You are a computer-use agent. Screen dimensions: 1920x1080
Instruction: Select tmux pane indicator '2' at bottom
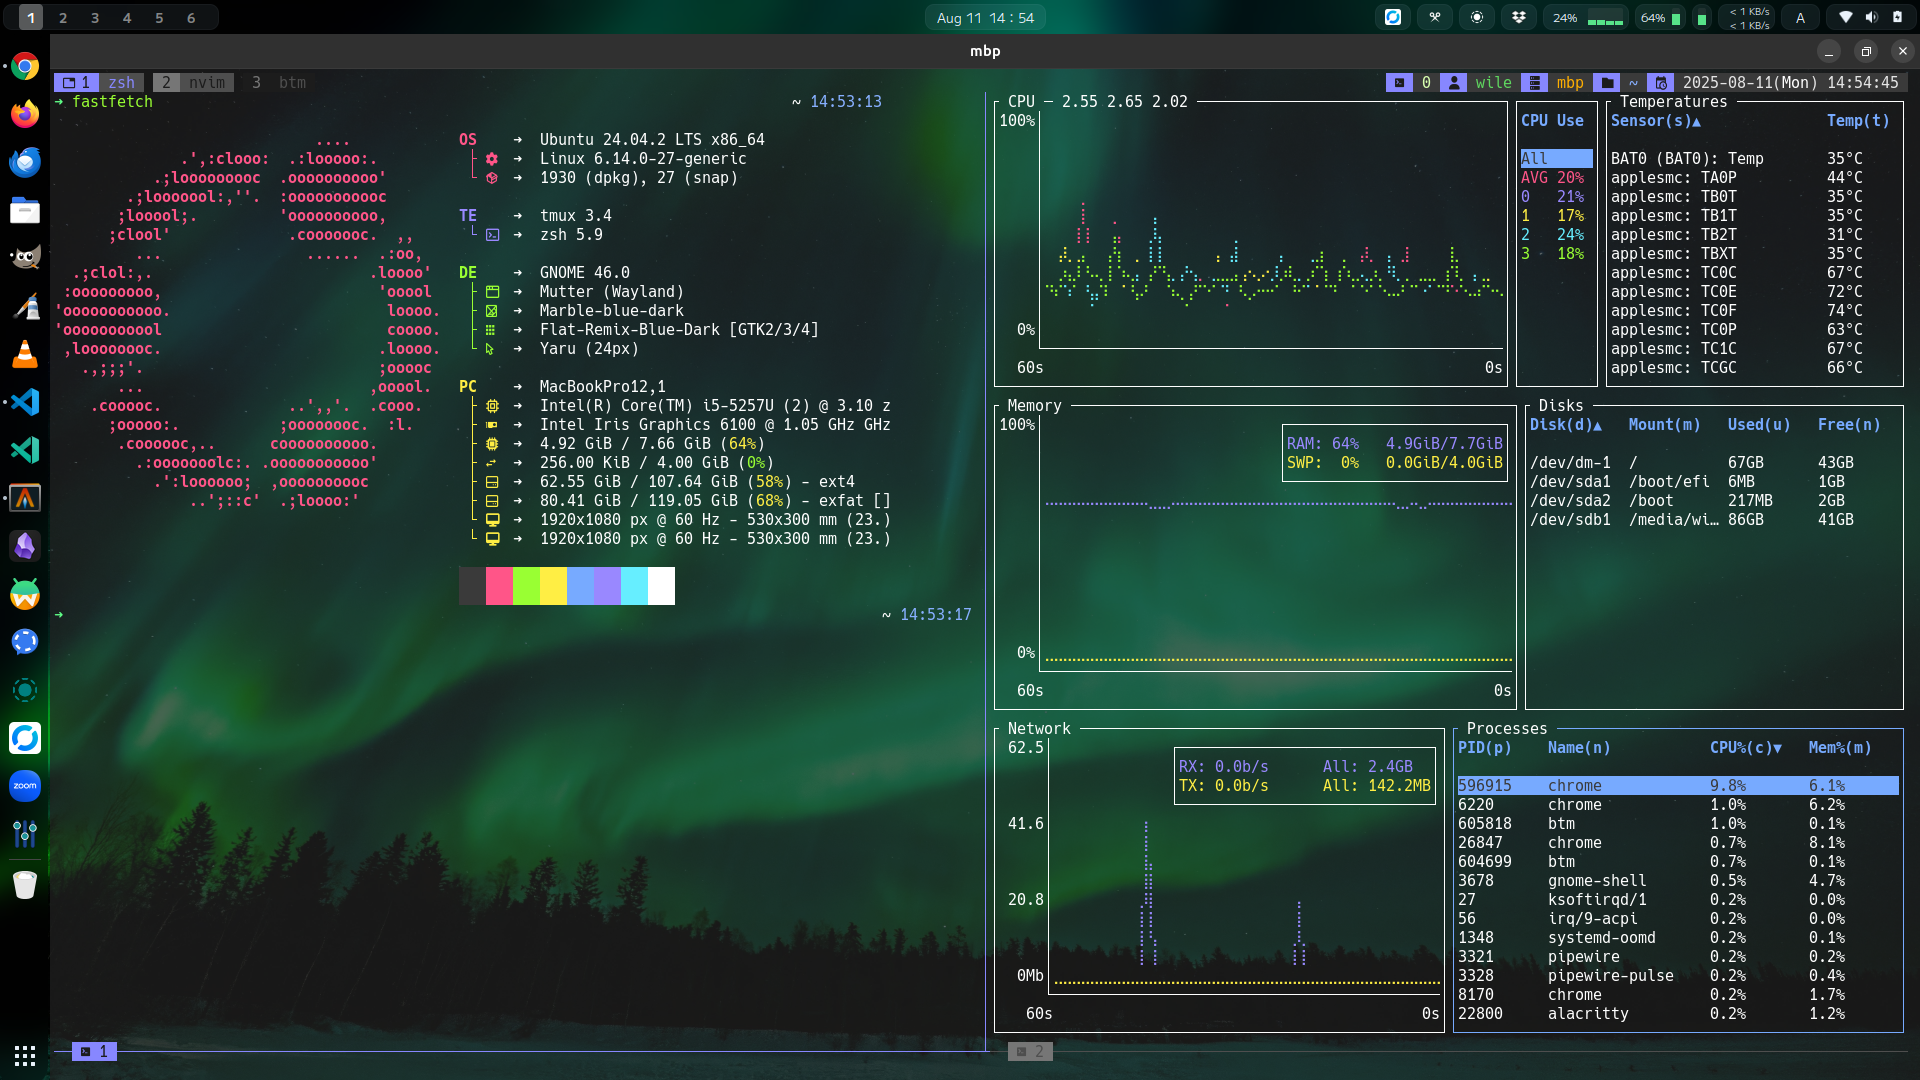click(1030, 1051)
